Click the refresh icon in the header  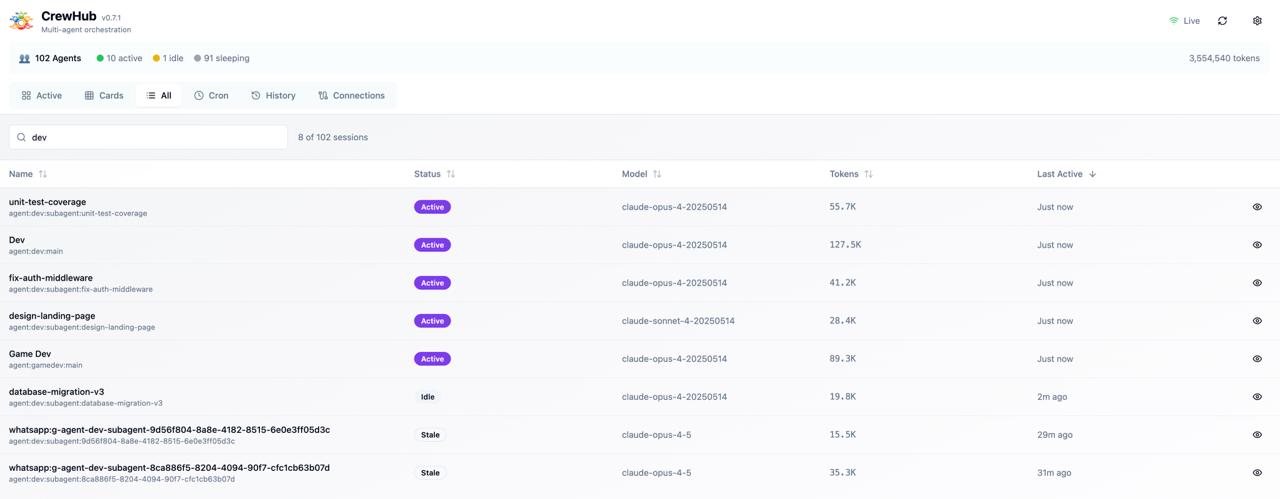(1222, 21)
